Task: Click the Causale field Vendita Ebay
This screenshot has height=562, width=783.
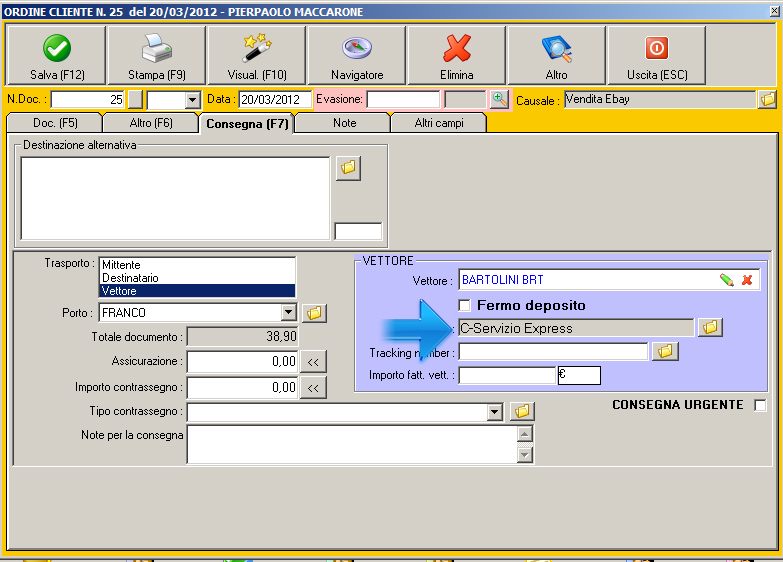Action: pos(660,99)
